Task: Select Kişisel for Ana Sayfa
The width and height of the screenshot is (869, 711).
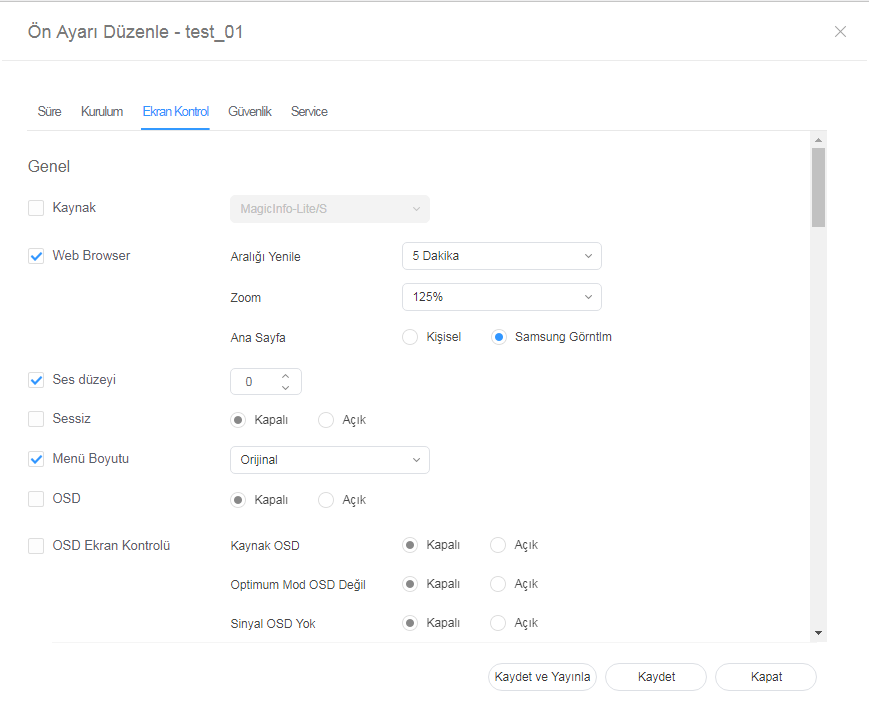Action: coord(410,337)
